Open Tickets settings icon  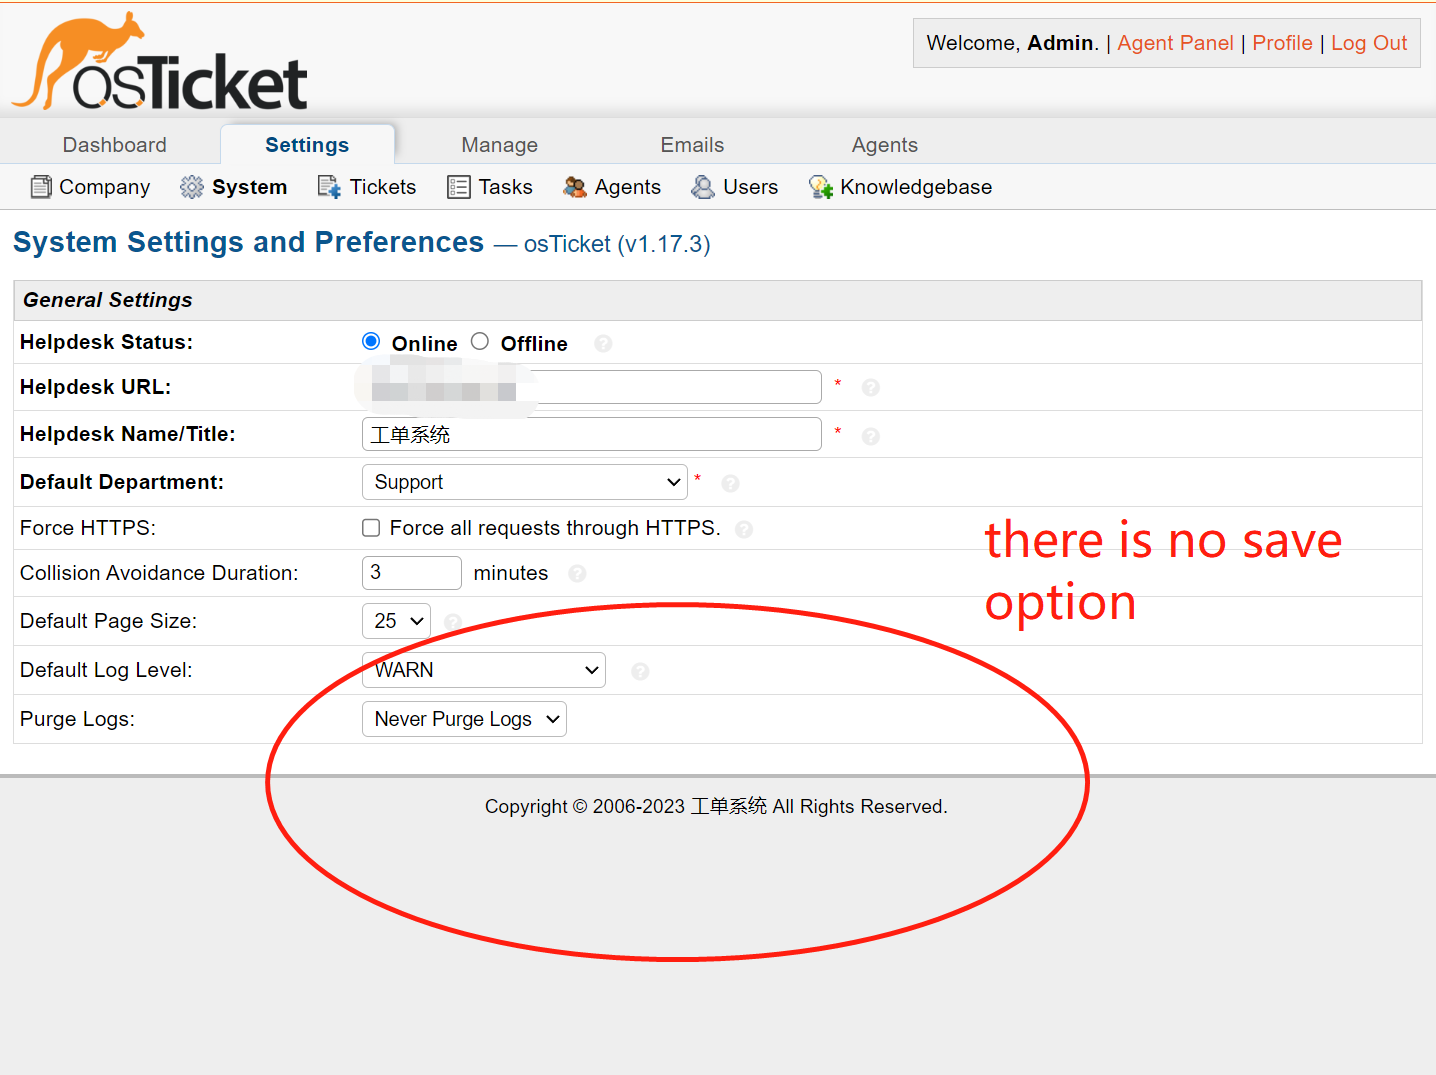click(x=329, y=187)
